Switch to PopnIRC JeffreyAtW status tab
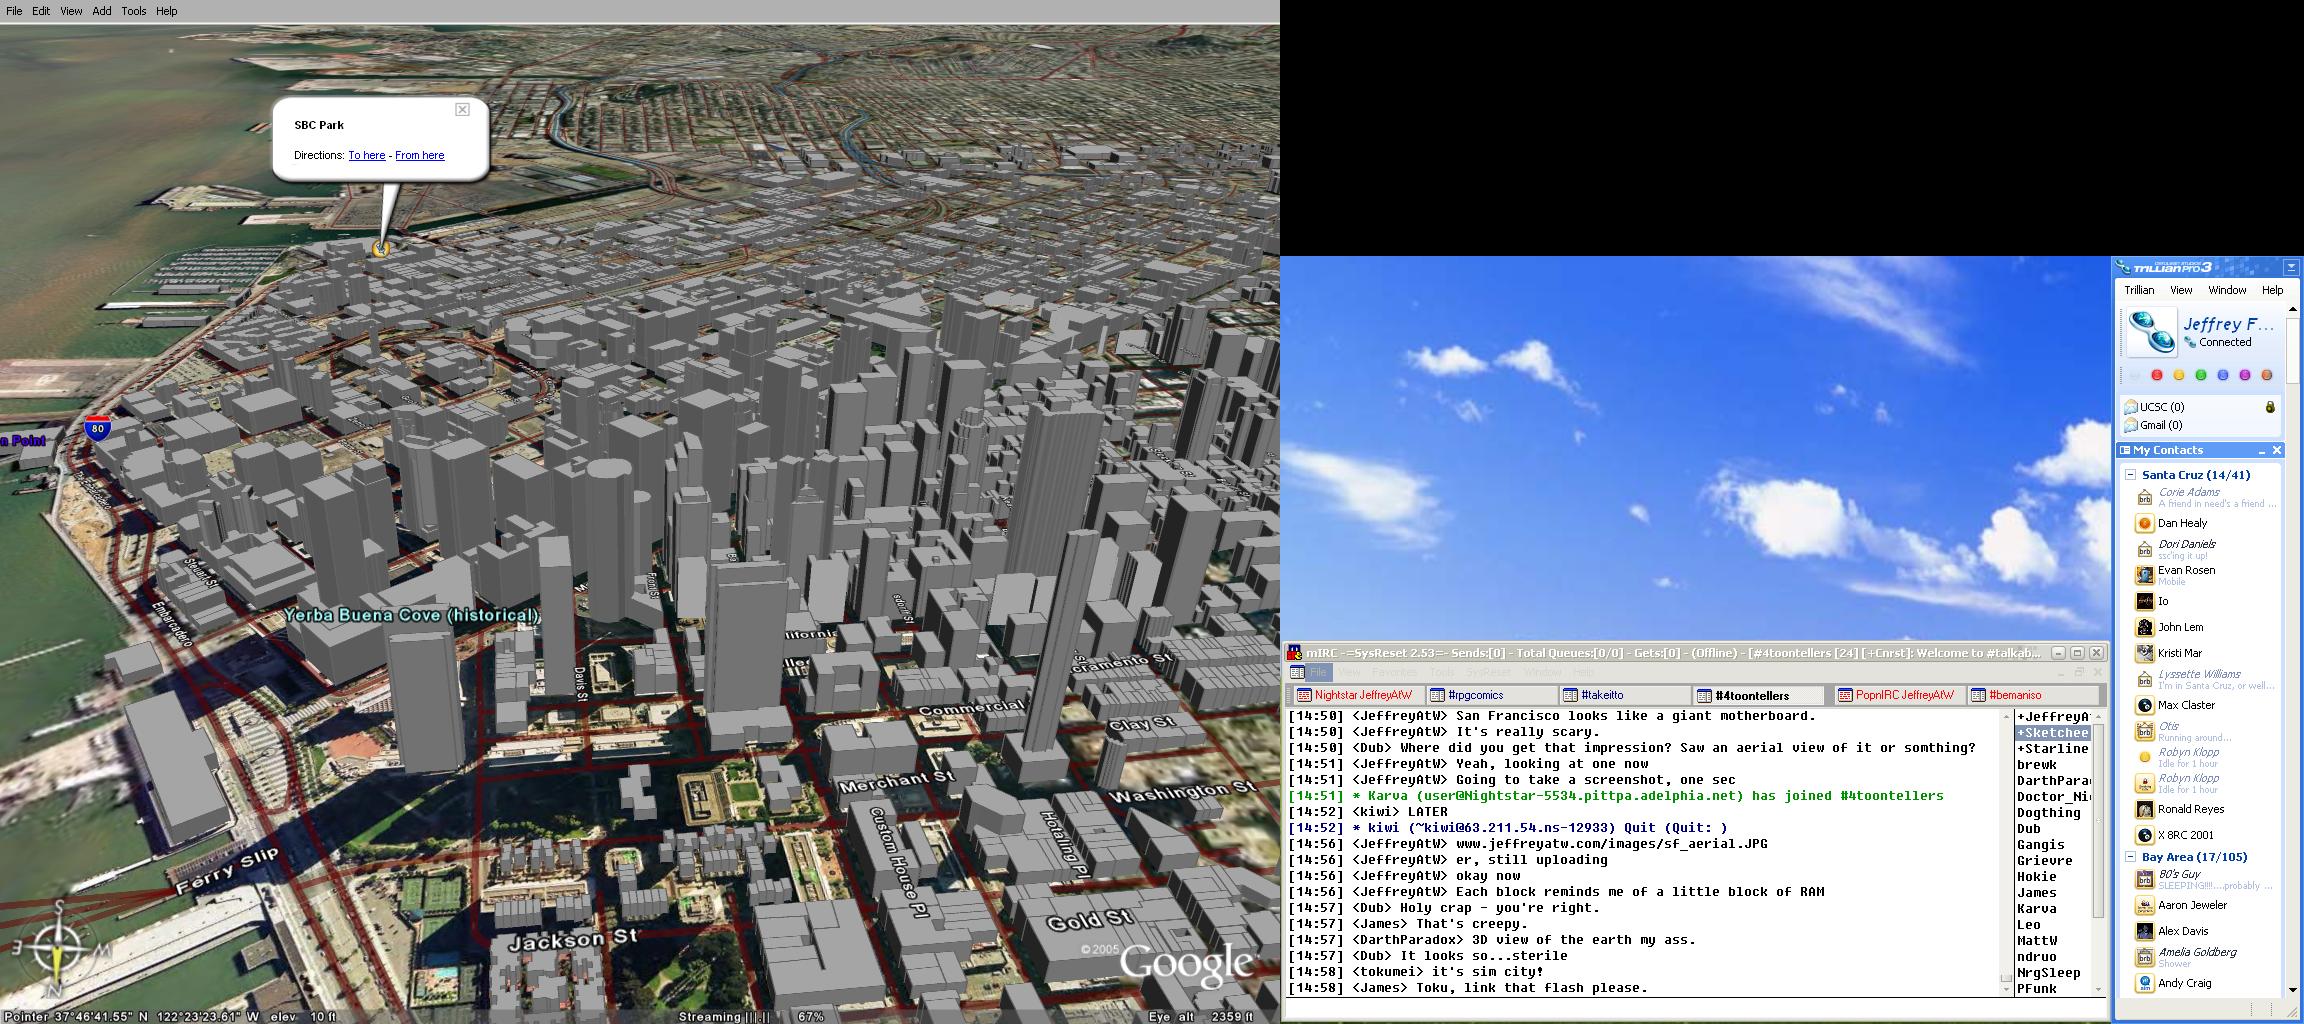This screenshot has height=1024, width=2304. pos(1899,695)
